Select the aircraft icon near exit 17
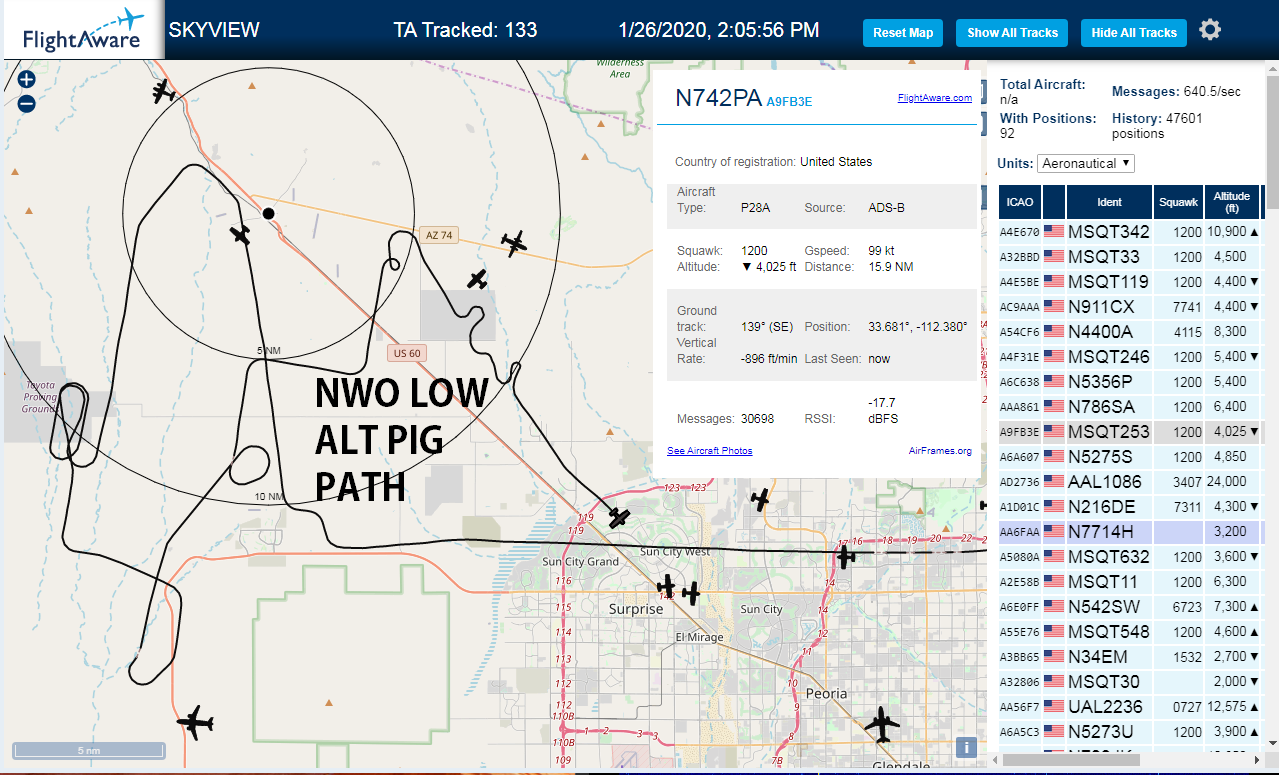Screen dimensions: 1279x775 [846, 556]
